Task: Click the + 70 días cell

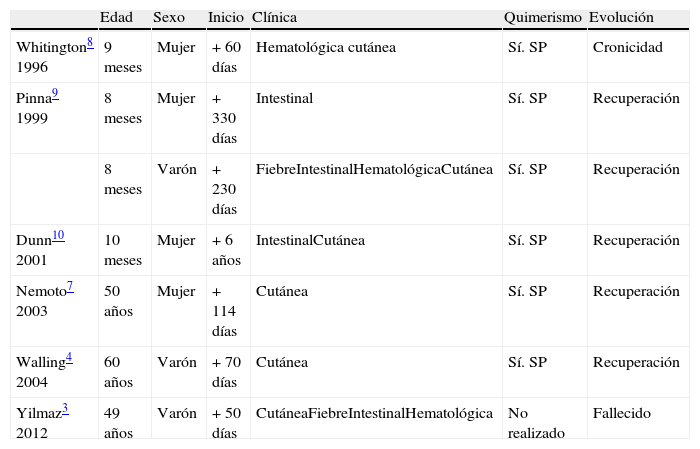Action: point(226,372)
